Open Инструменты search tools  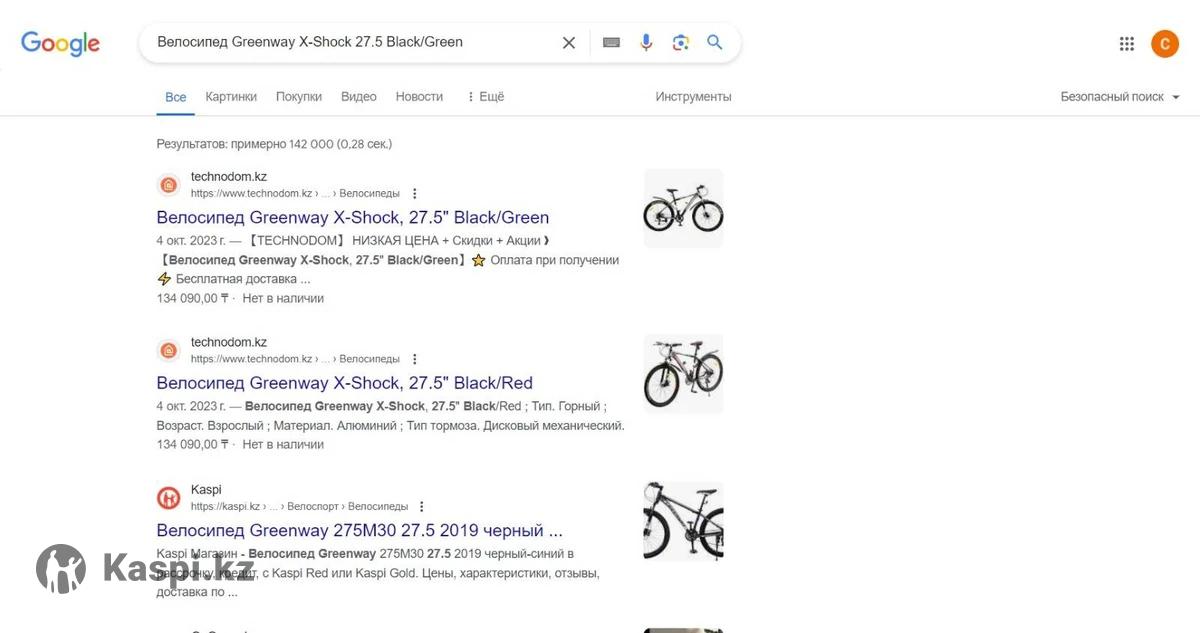click(x=693, y=97)
